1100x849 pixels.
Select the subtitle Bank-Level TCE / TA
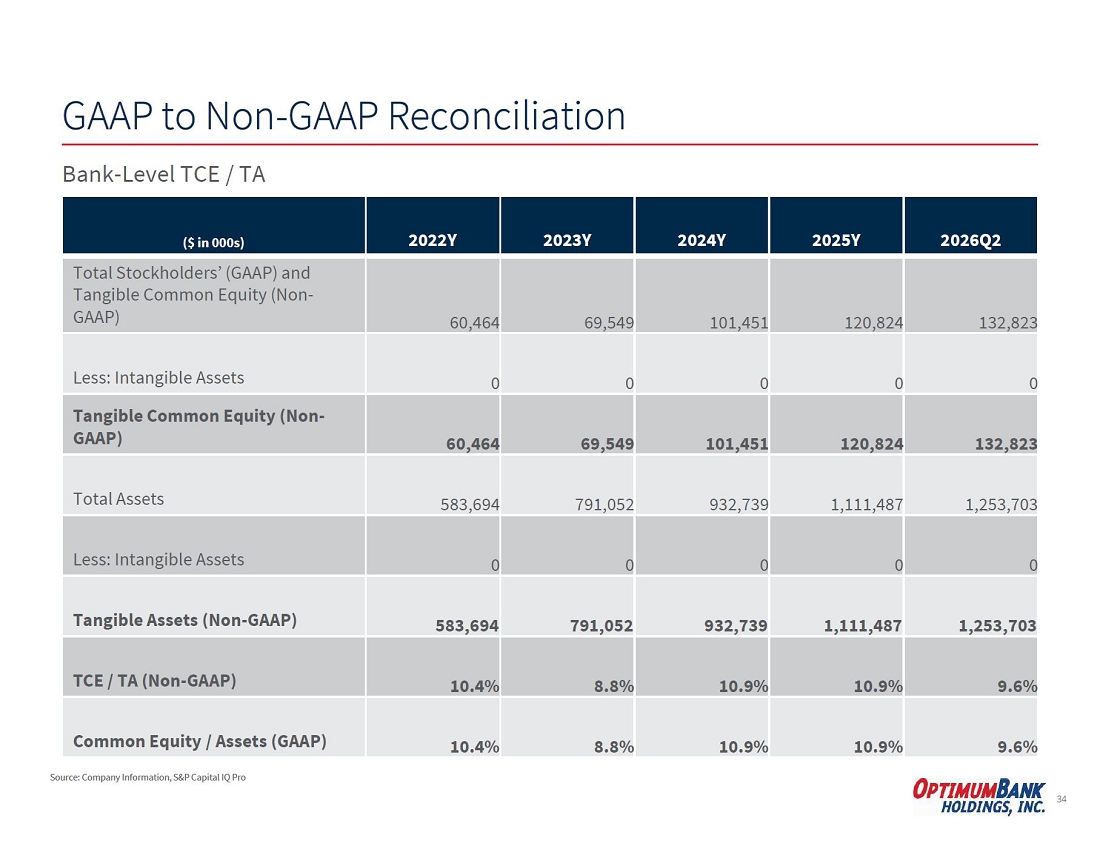coord(164,174)
